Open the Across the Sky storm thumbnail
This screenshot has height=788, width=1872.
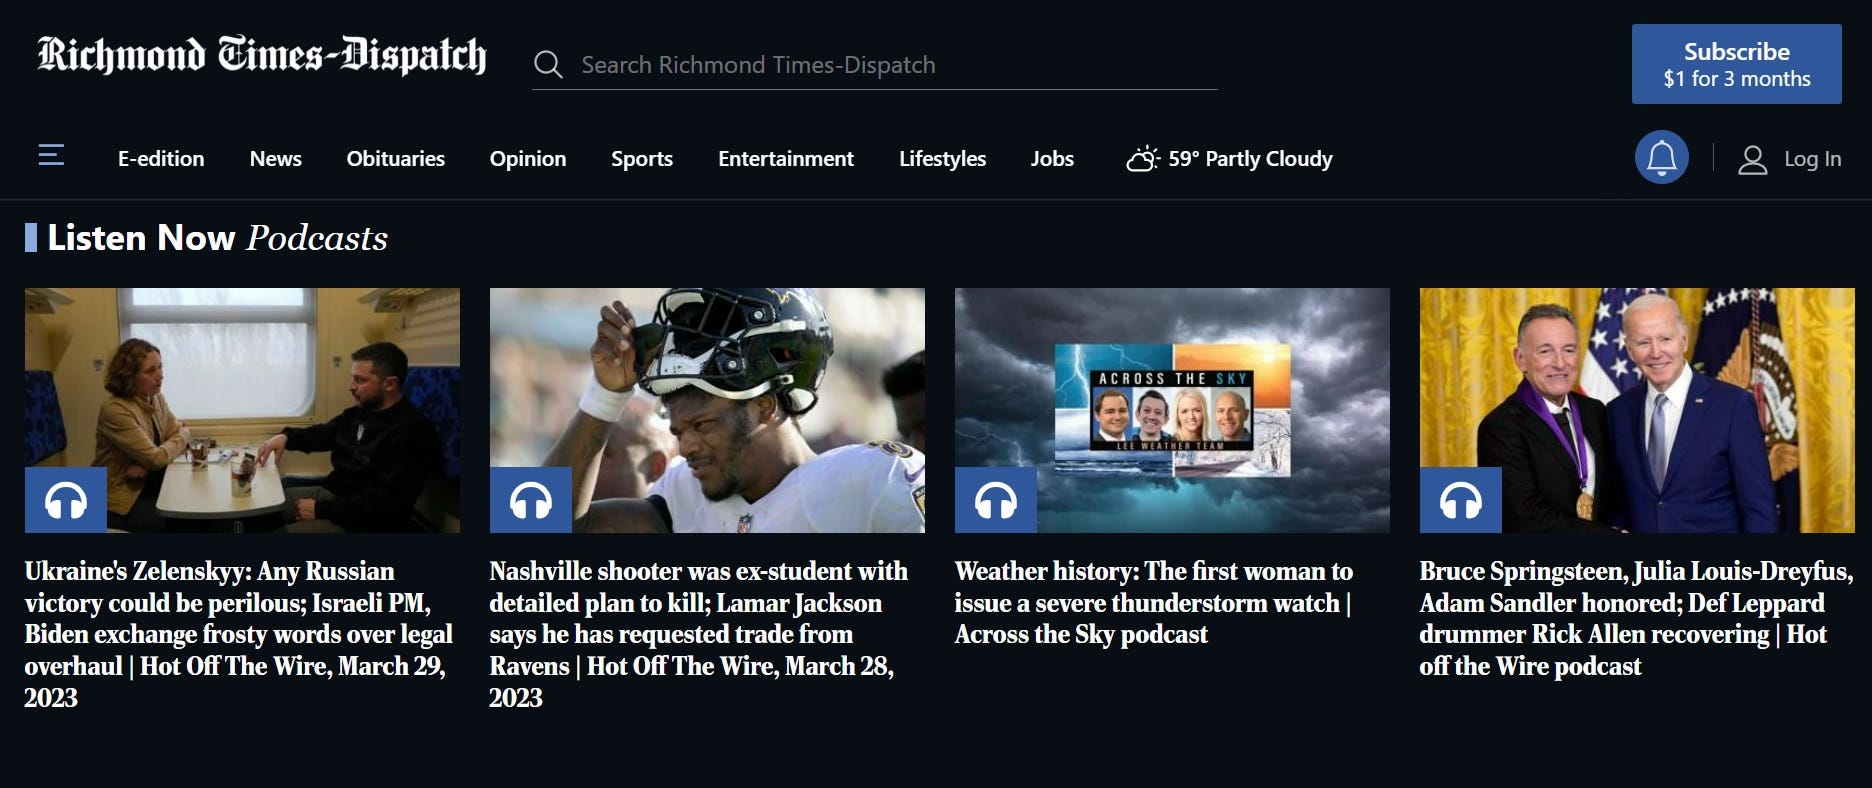pos(1172,410)
